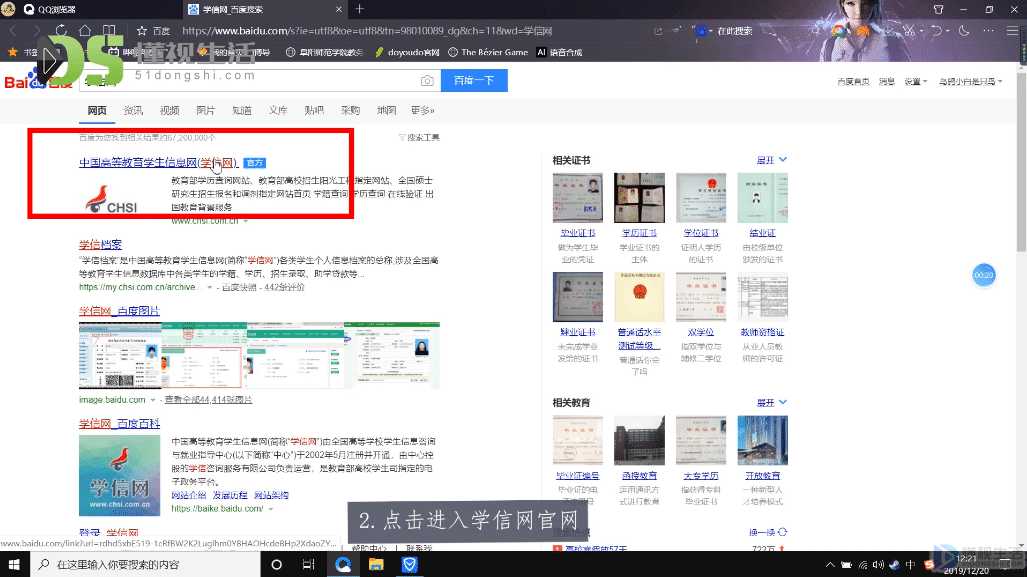
Task: Close the 学信网 百度搜索 tab
Action: coord(339,9)
